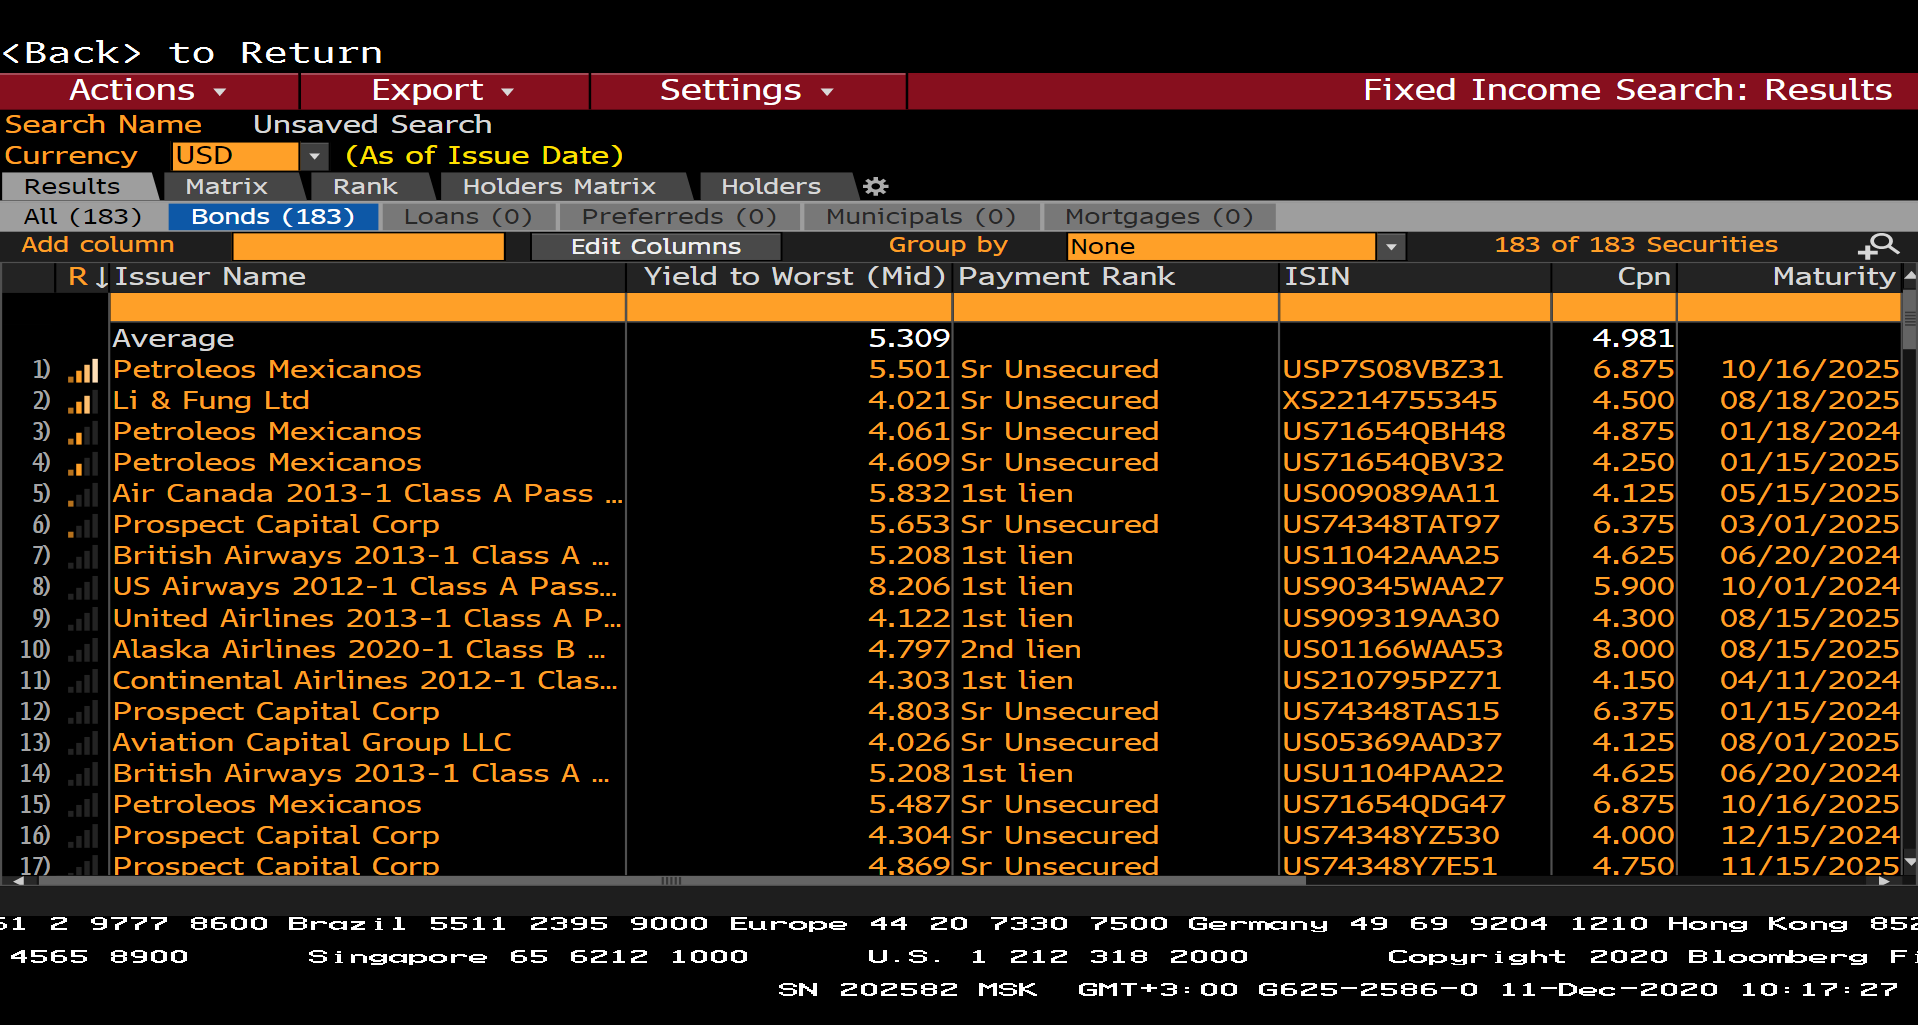Click the horizontal scrollbar right arrow
1918x1025 pixels.
[1885, 881]
